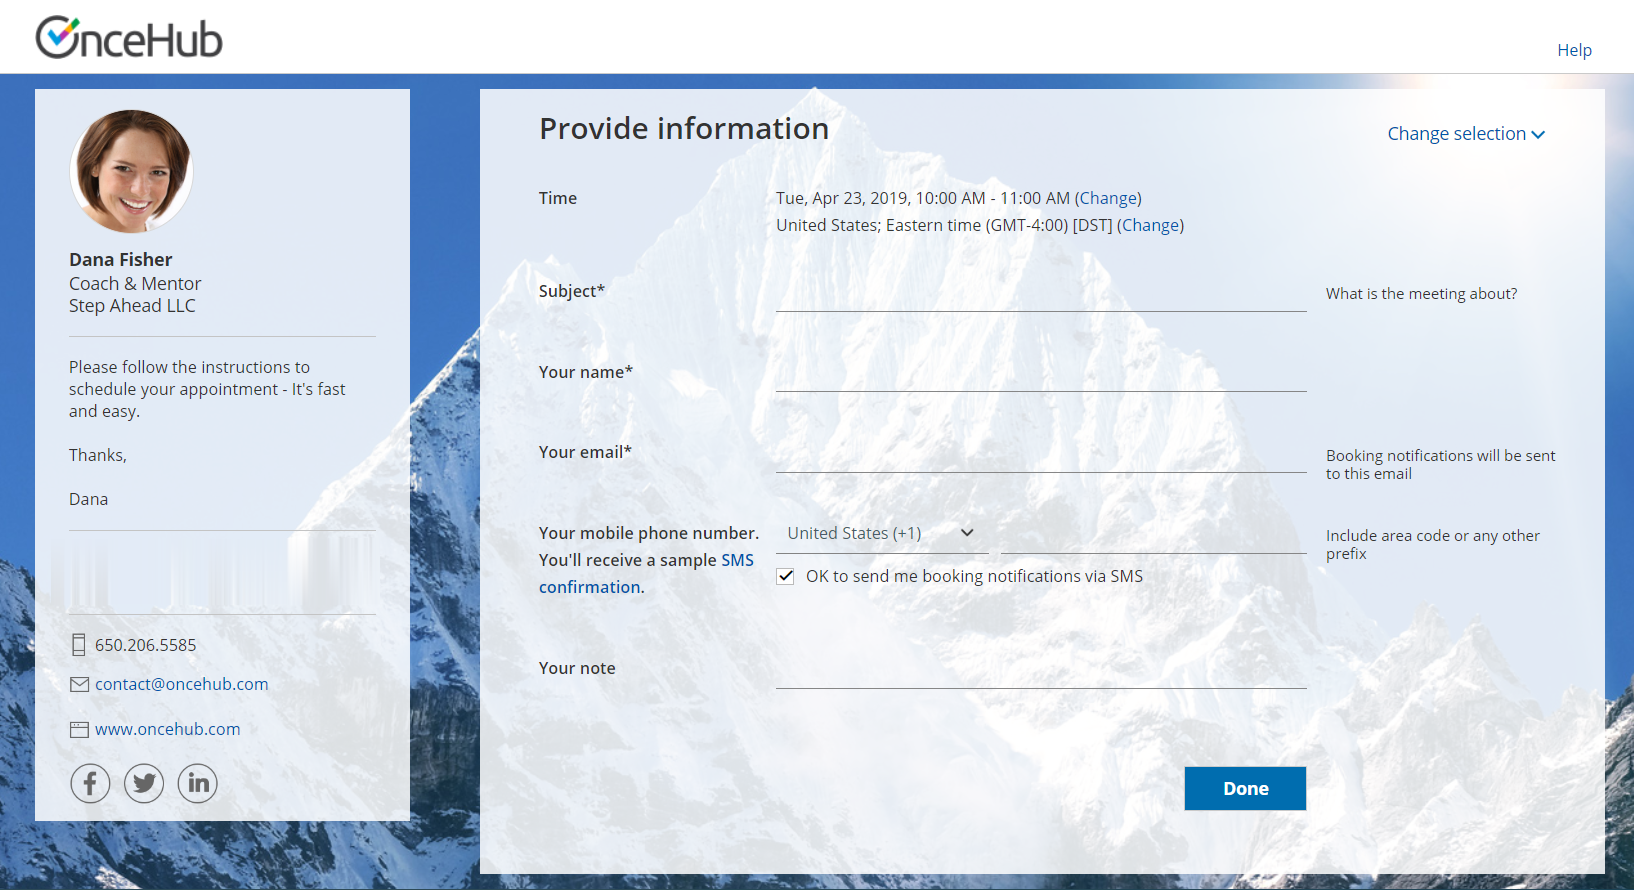Visit the www.oncehub.com link

[167, 729]
